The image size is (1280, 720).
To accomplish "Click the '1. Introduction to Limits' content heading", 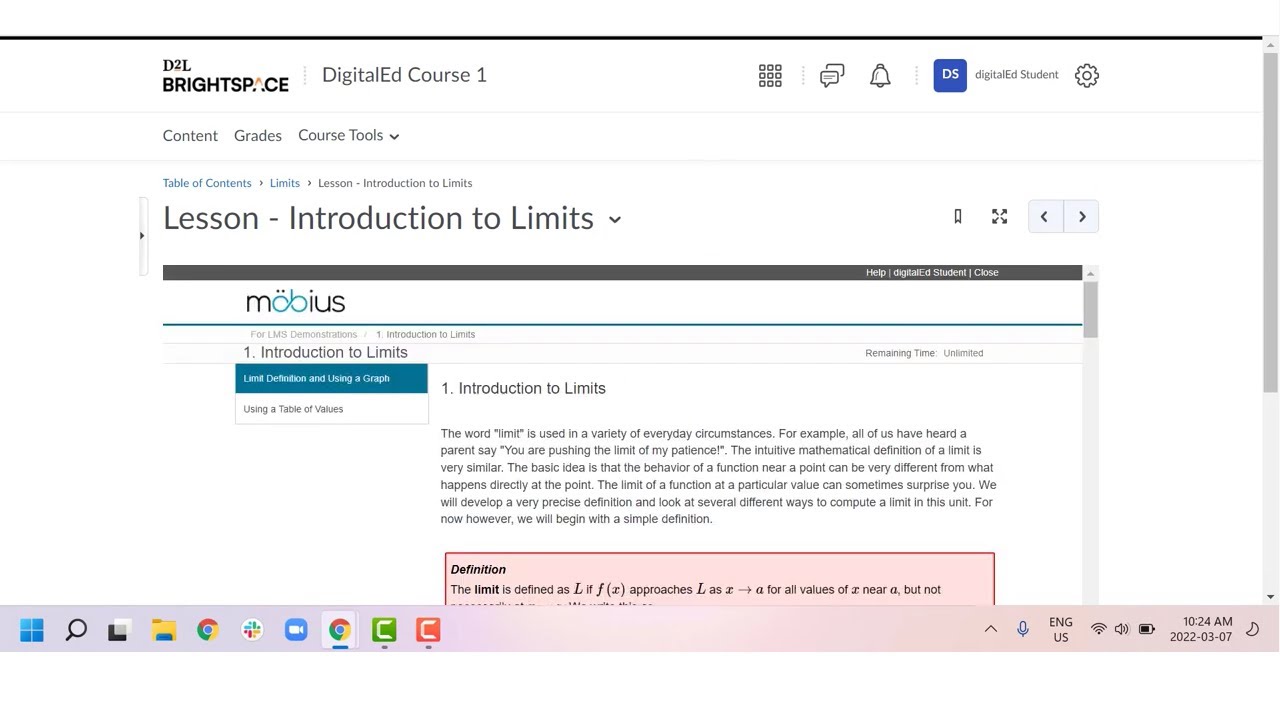I will pyautogui.click(x=523, y=389).
